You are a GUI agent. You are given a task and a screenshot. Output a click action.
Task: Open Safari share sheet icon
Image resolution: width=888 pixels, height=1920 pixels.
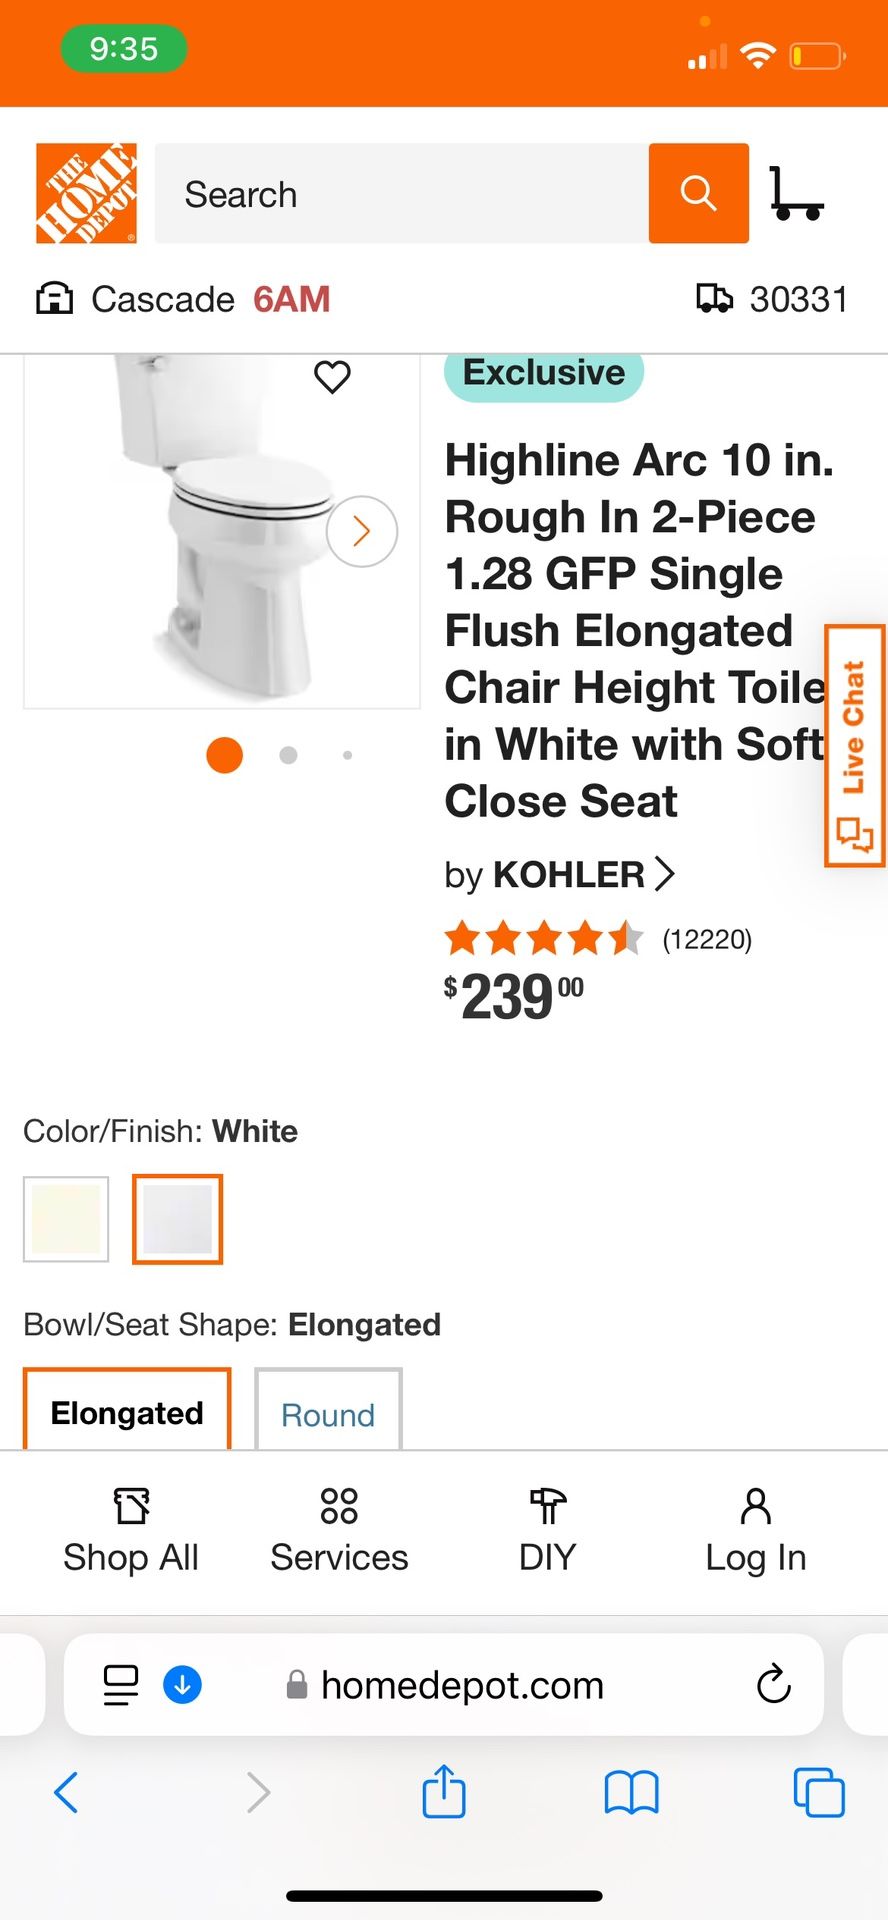444,1791
